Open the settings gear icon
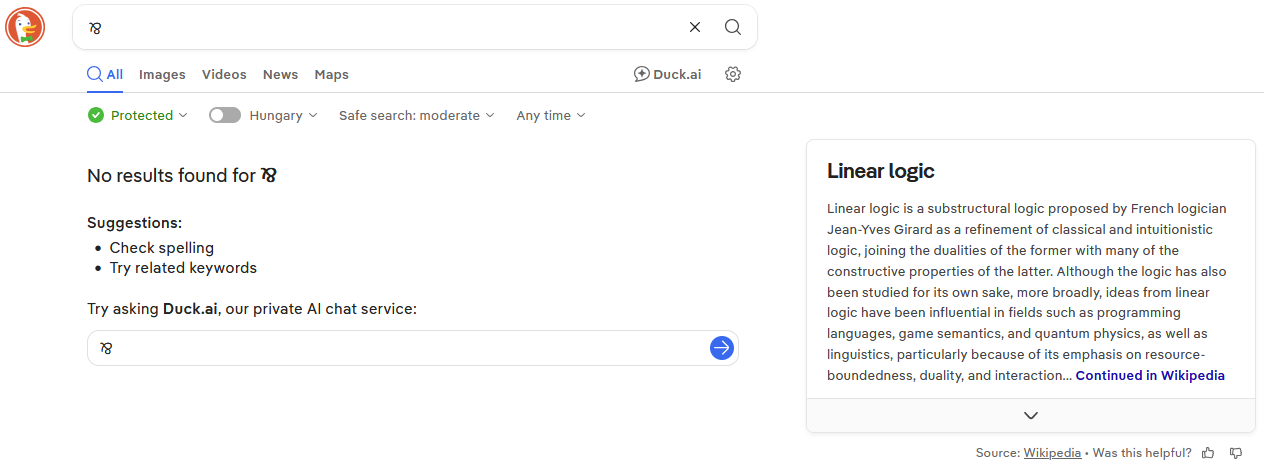 [733, 74]
